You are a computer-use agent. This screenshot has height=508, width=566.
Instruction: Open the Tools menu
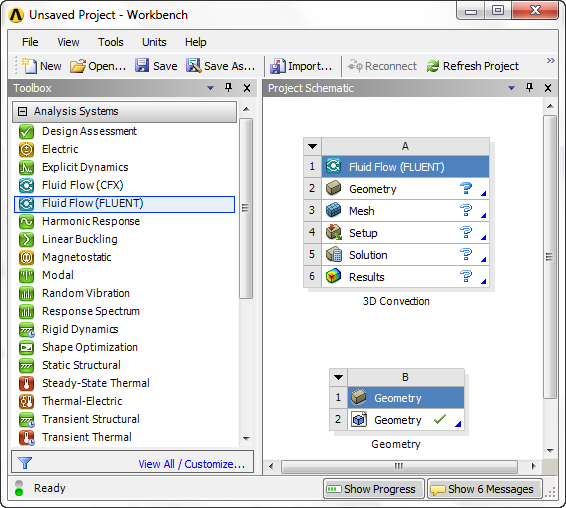point(111,42)
